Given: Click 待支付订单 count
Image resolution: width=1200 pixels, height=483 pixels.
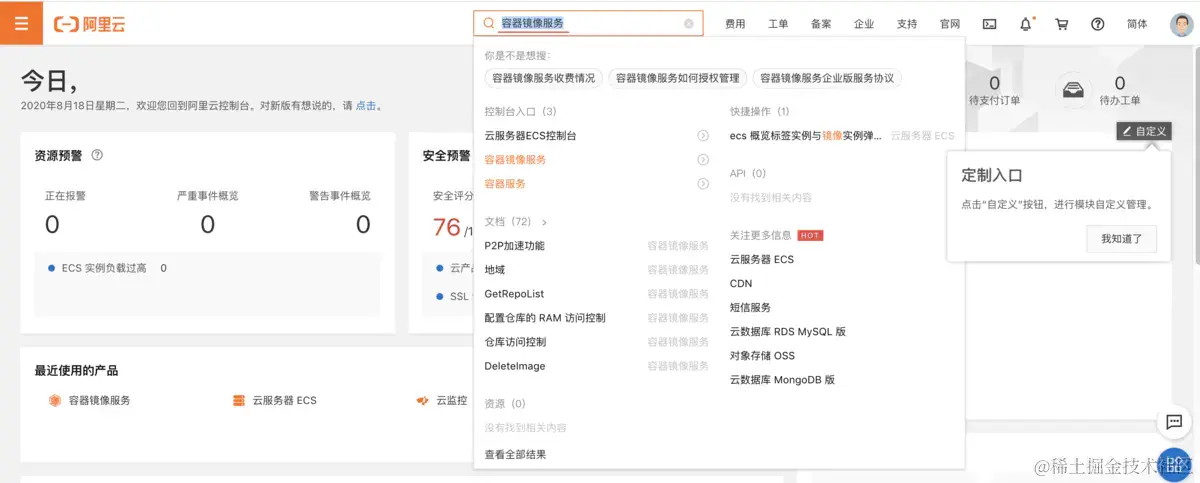Looking at the screenshot, I should point(994,83).
